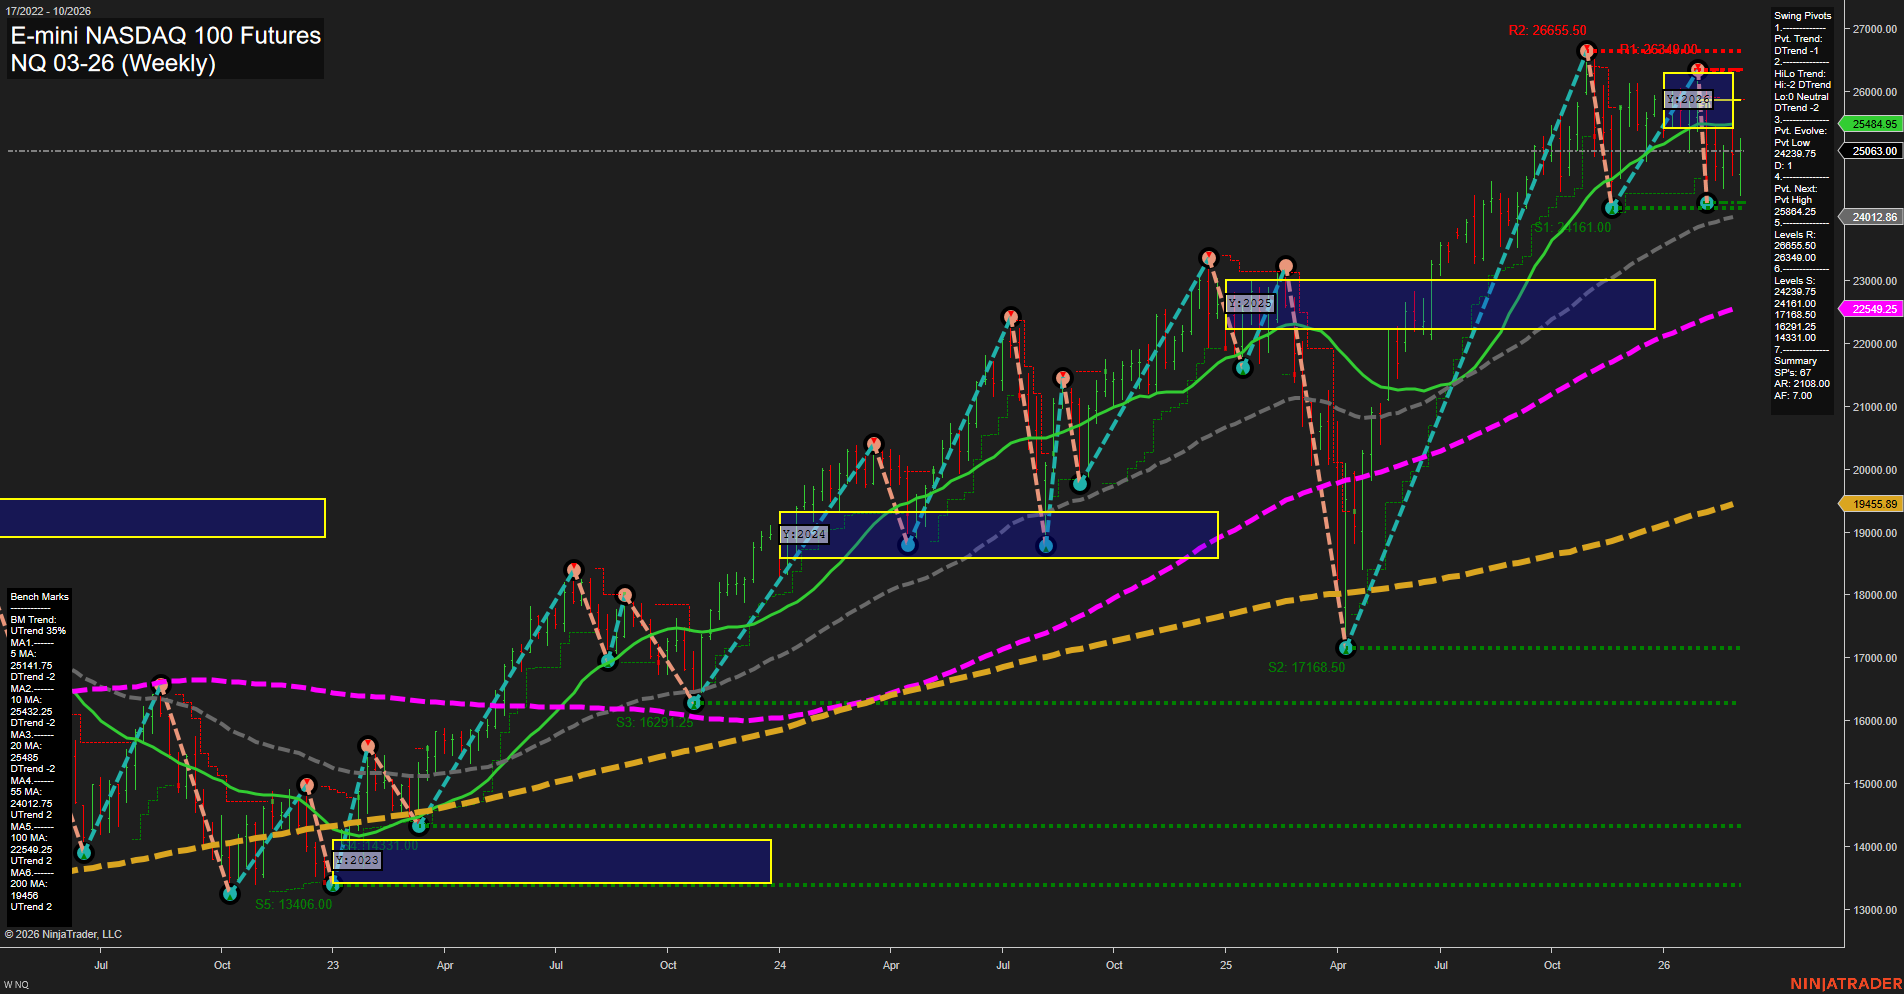Click the Y:2023 year label box
This screenshot has width=1904, height=994.
[x=357, y=859]
